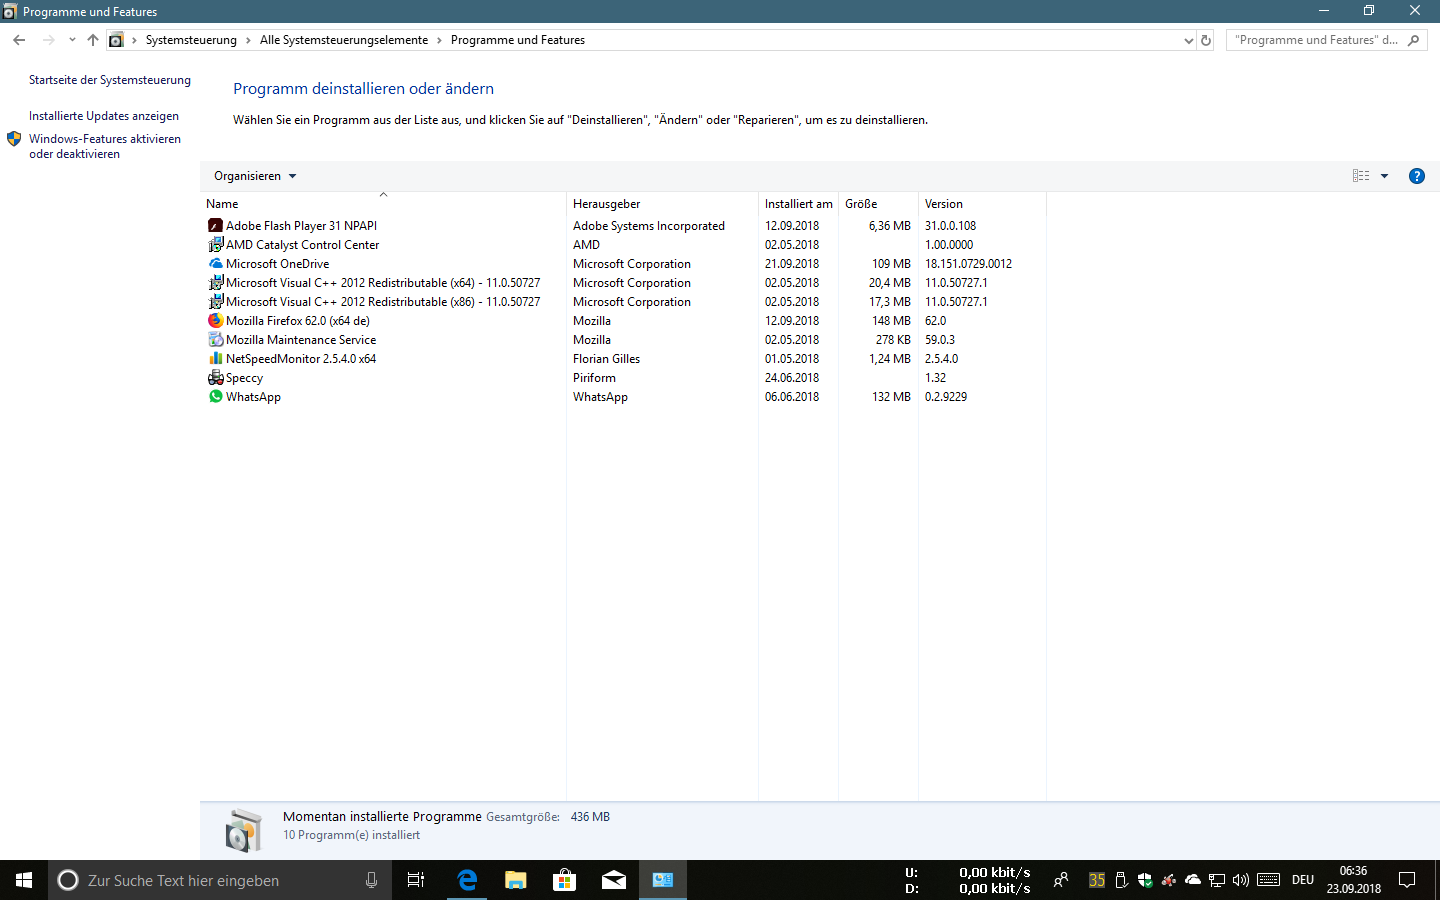Open the volume control in the system tray
The height and width of the screenshot is (900, 1440).
point(1241,880)
